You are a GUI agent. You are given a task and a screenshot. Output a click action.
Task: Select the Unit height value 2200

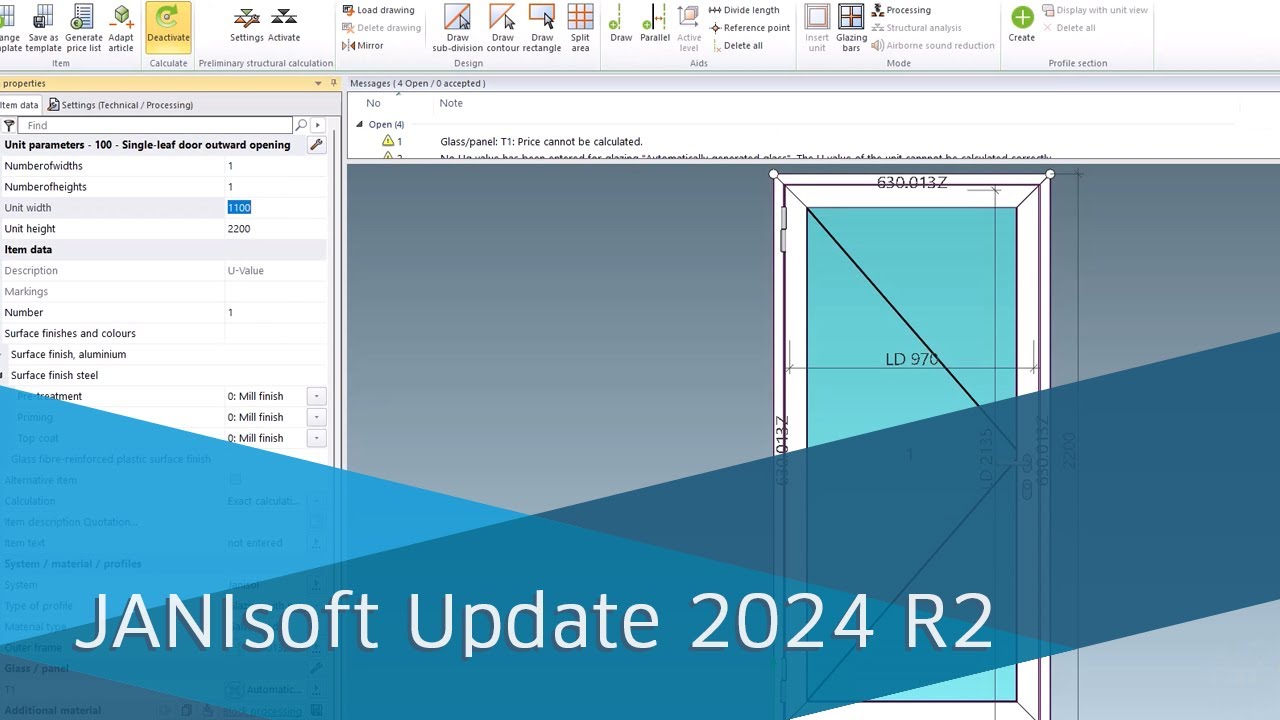[239, 229]
